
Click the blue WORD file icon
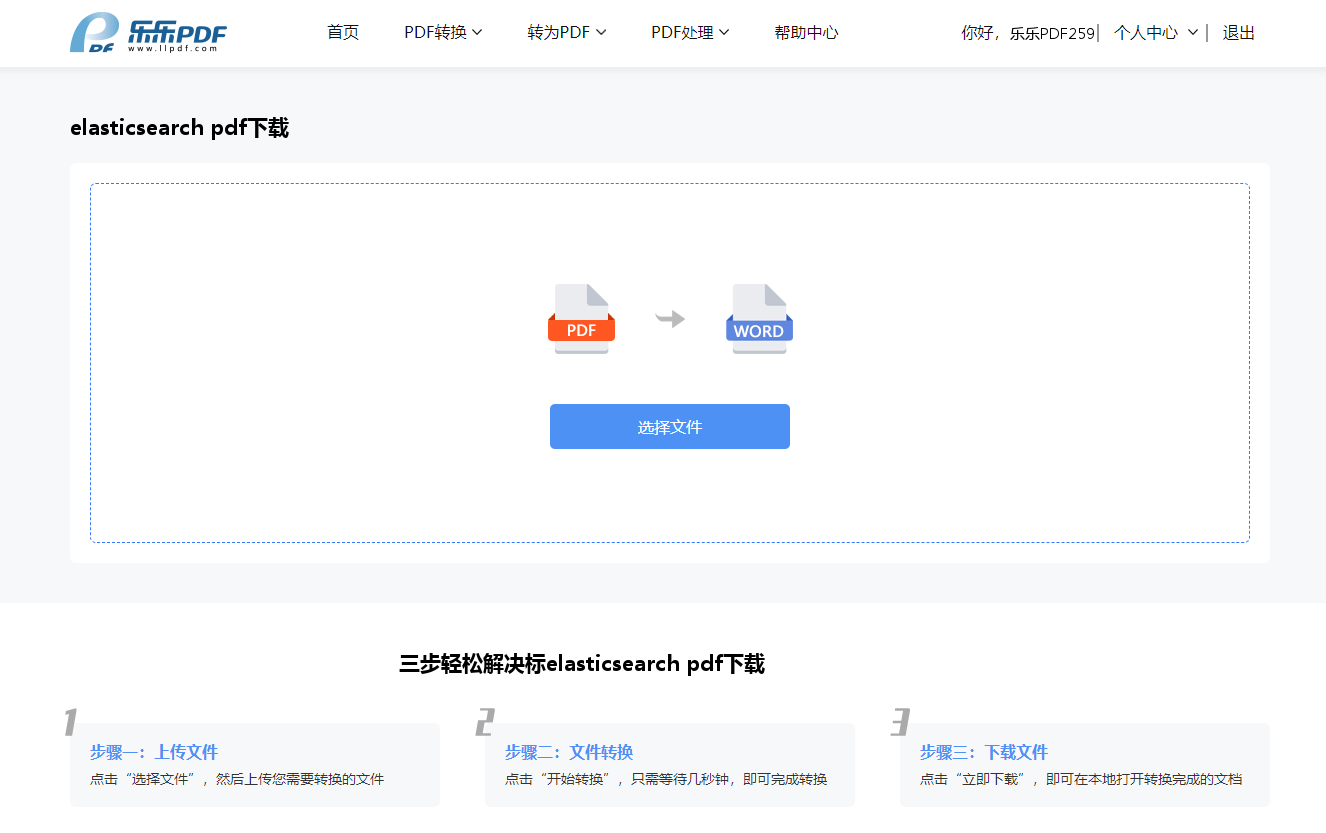tap(759, 319)
